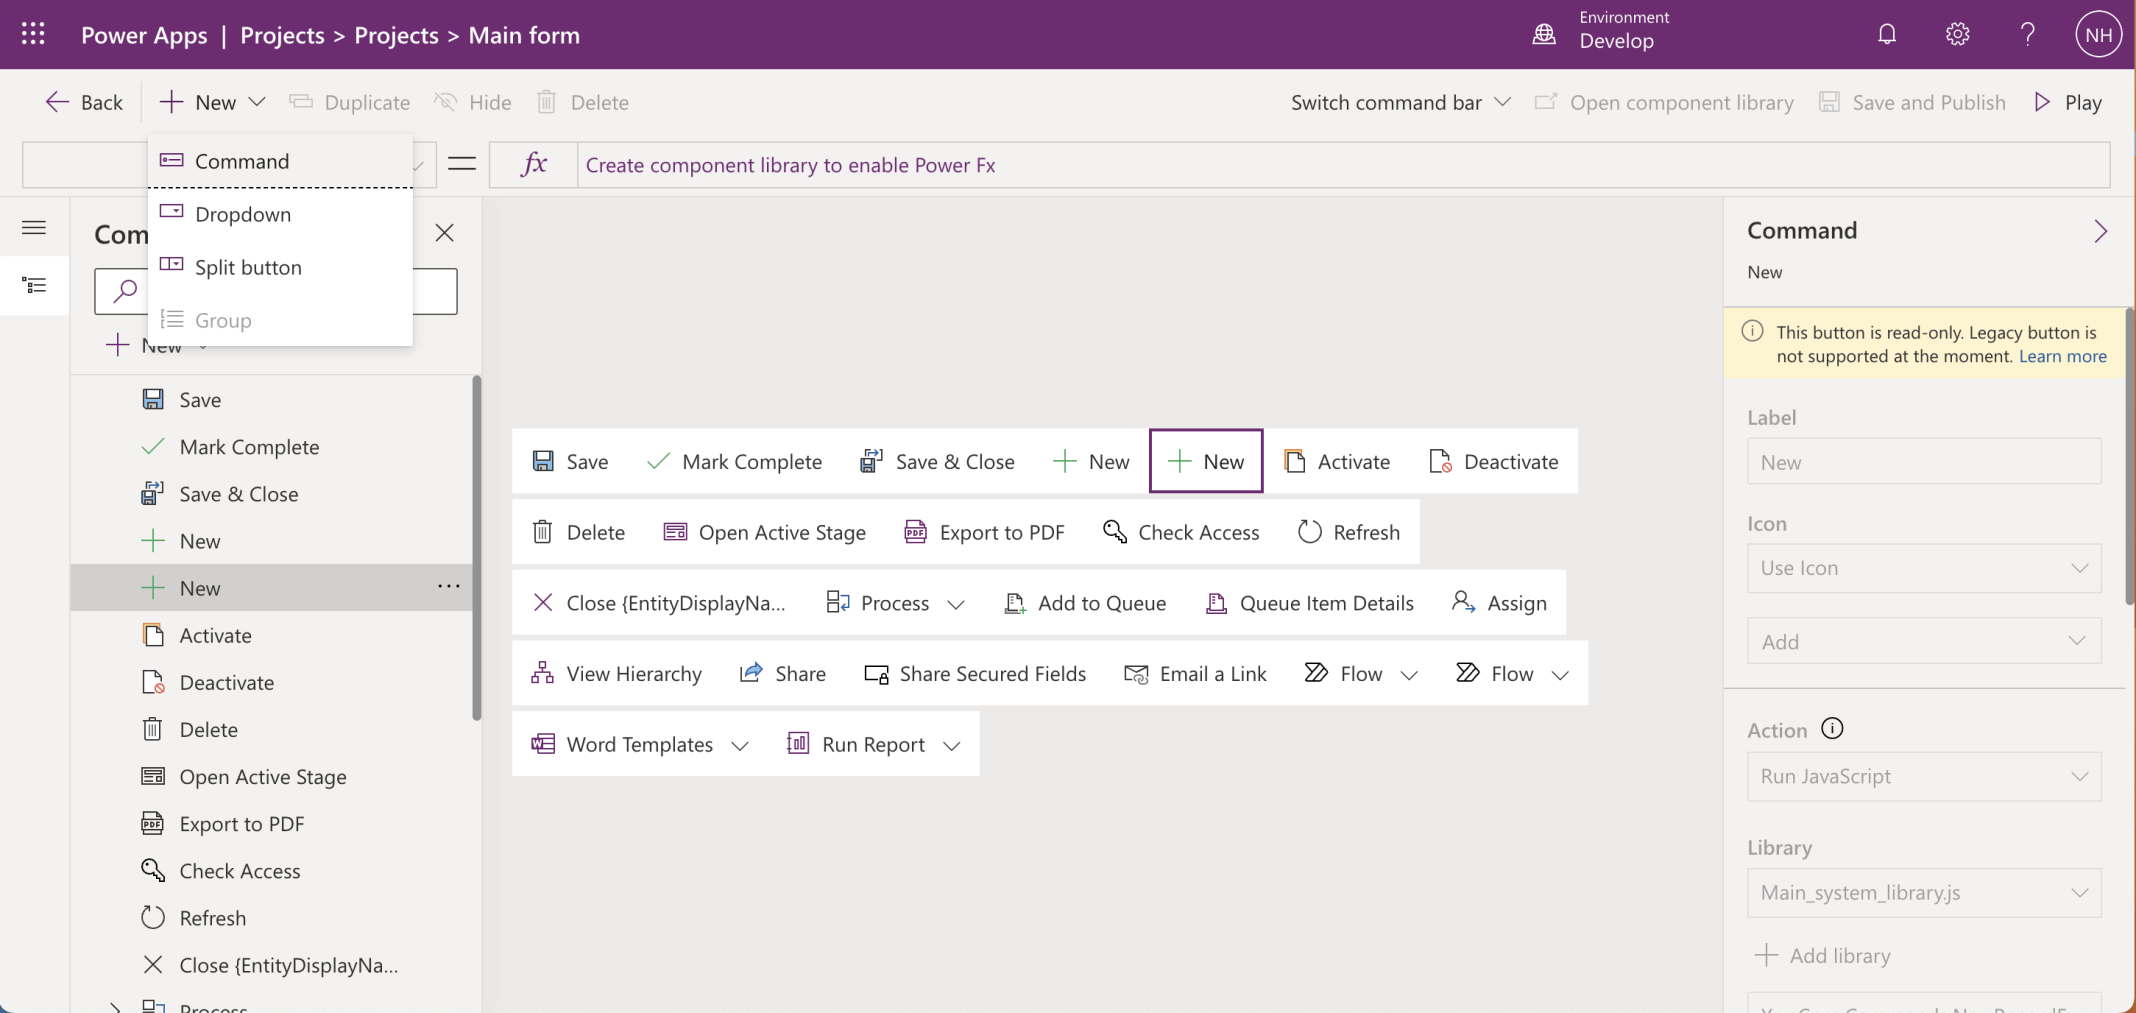The image size is (2136, 1013).
Task: Toggle the hamburger navigation menu
Action: tap(34, 228)
